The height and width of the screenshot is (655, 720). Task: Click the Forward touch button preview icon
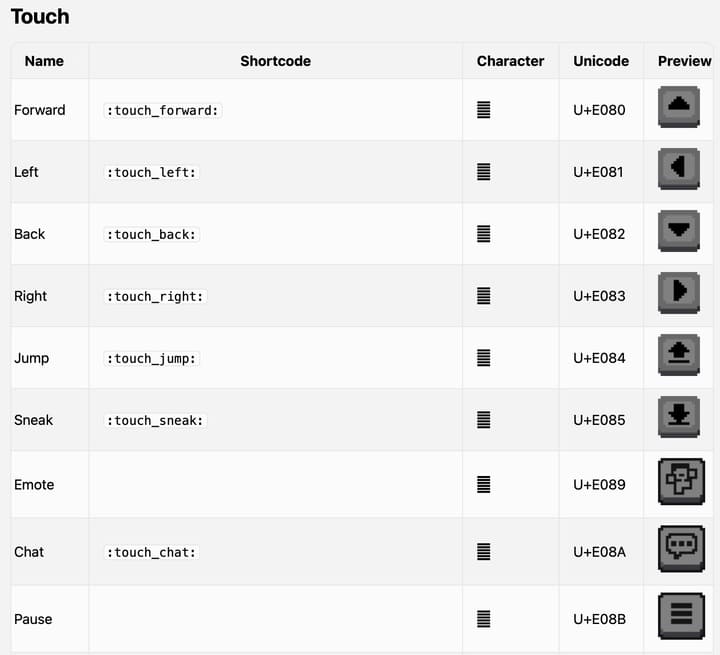pyautogui.click(x=679, y=106)
